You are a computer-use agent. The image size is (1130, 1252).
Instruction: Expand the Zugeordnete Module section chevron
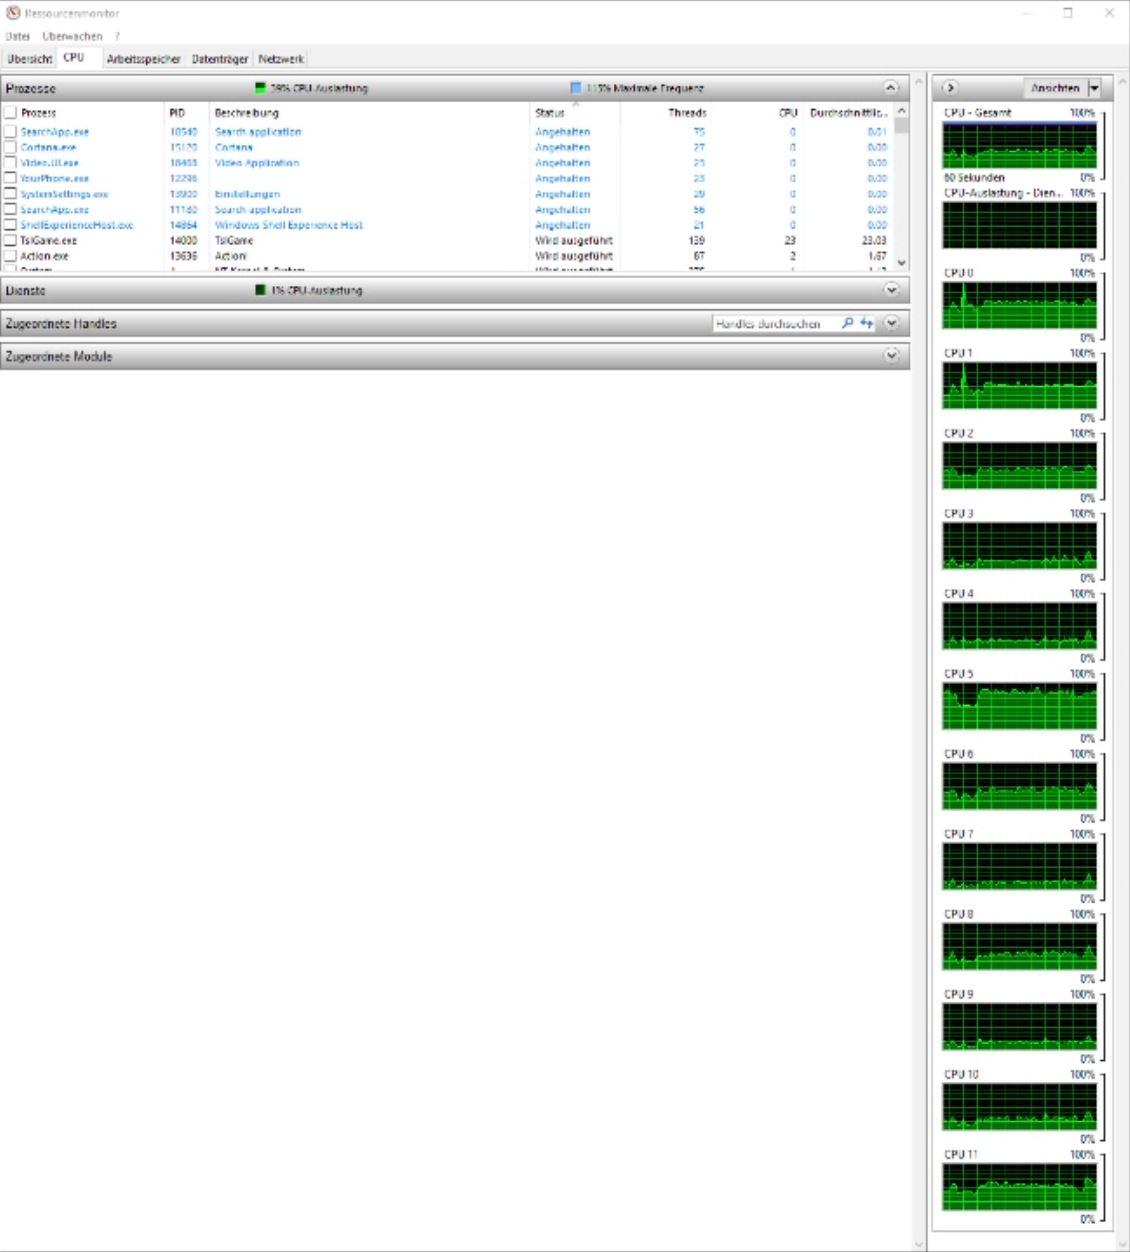click(x=891, y=356)
